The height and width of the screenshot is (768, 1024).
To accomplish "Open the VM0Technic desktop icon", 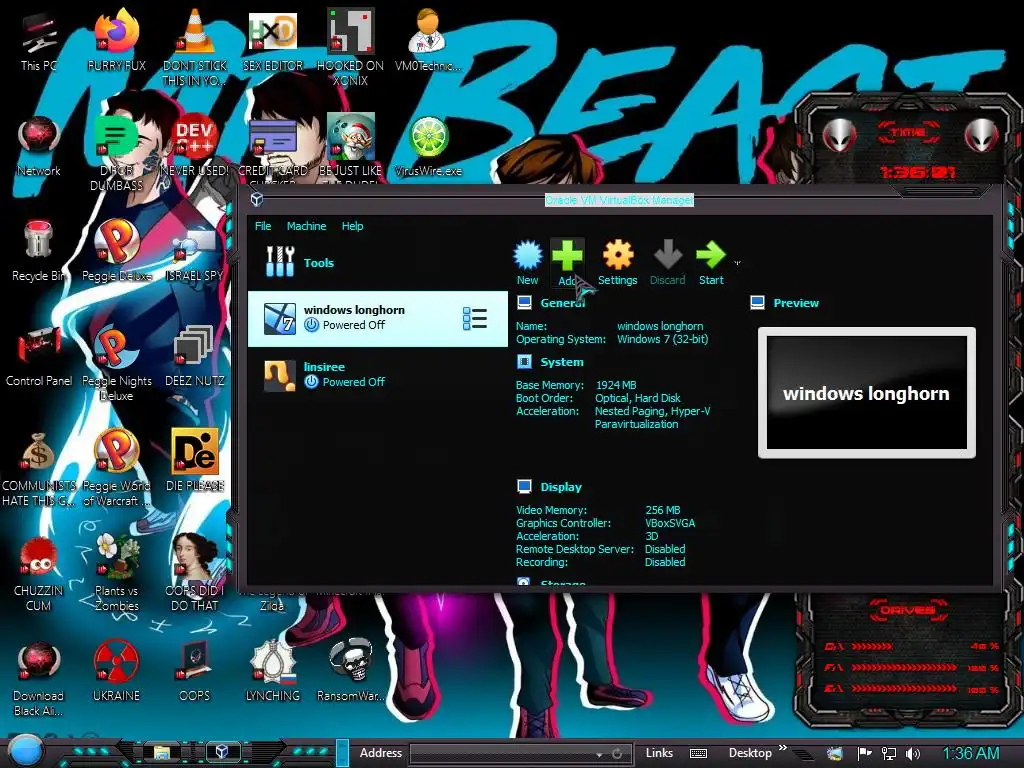I will (428, 31).
